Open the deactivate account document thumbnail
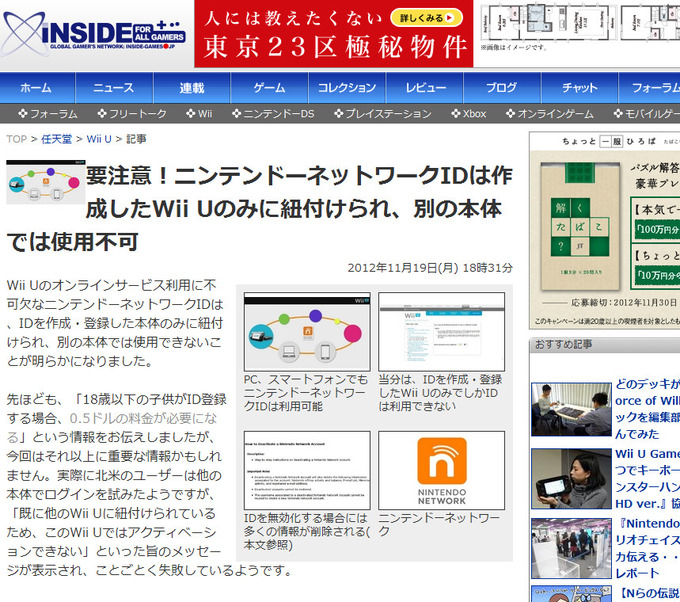The height and width of the screenshot is (602, 680). click(307, 471)
